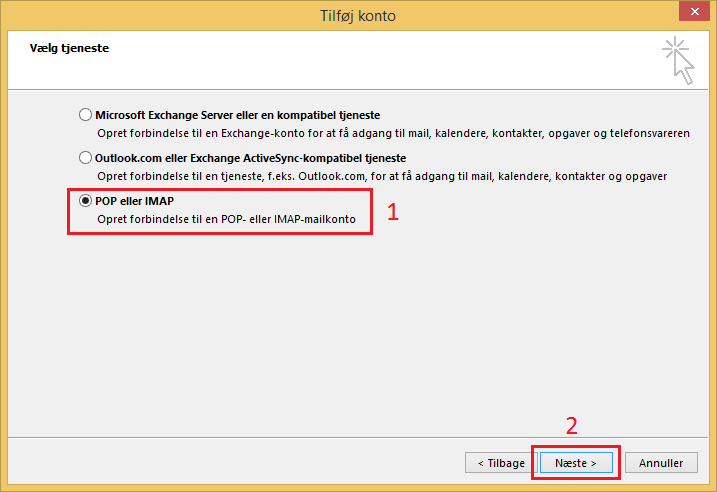Viewport: 717px width, 492px height.
Task: Click the red annotation number 1
Action: (393, 212)
